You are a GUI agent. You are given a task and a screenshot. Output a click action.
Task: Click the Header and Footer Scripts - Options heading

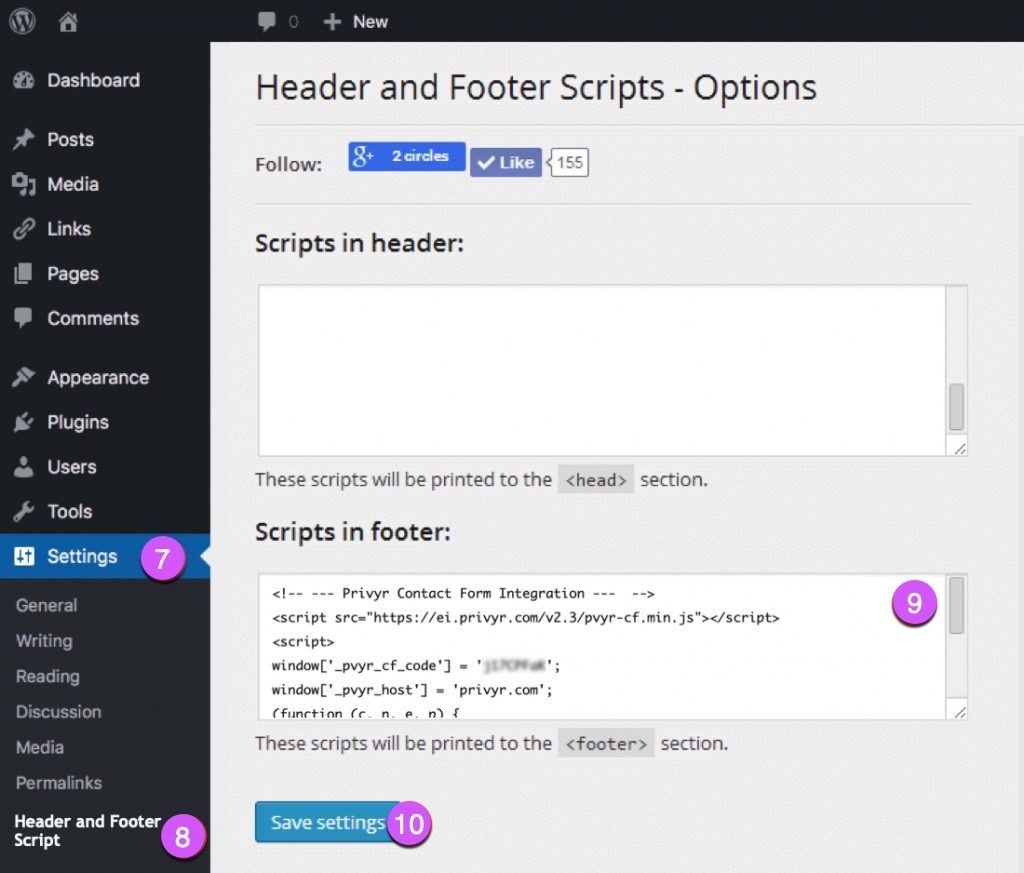536,87
